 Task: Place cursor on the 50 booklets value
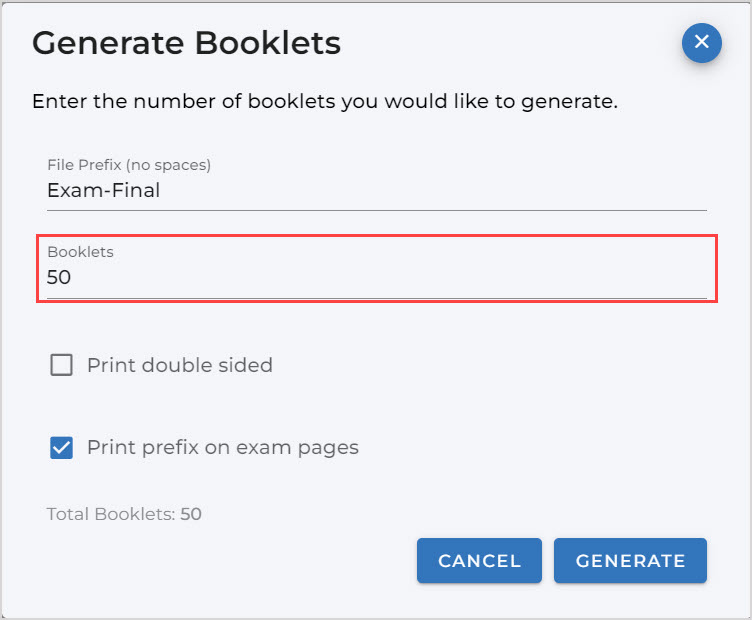(x=59, y=278)
